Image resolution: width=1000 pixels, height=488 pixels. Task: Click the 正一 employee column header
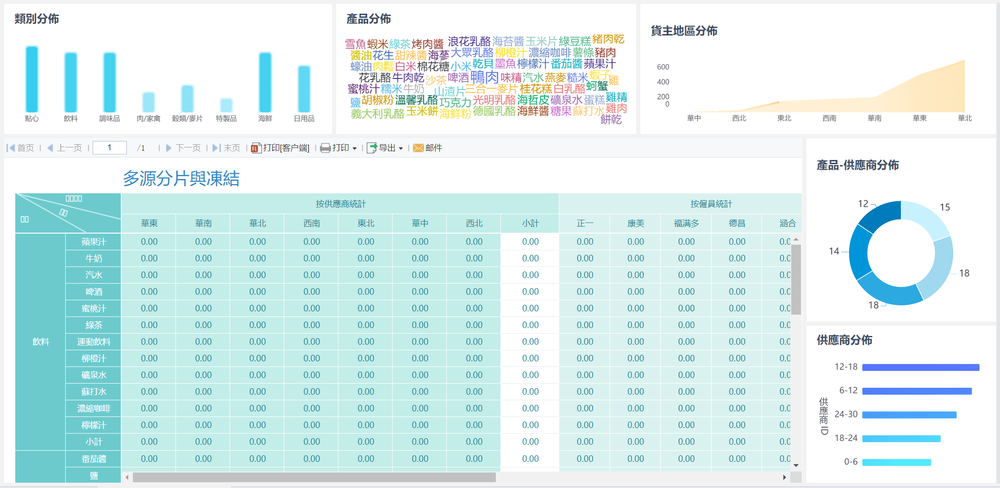pyautogui.click(x=585, y=224)
